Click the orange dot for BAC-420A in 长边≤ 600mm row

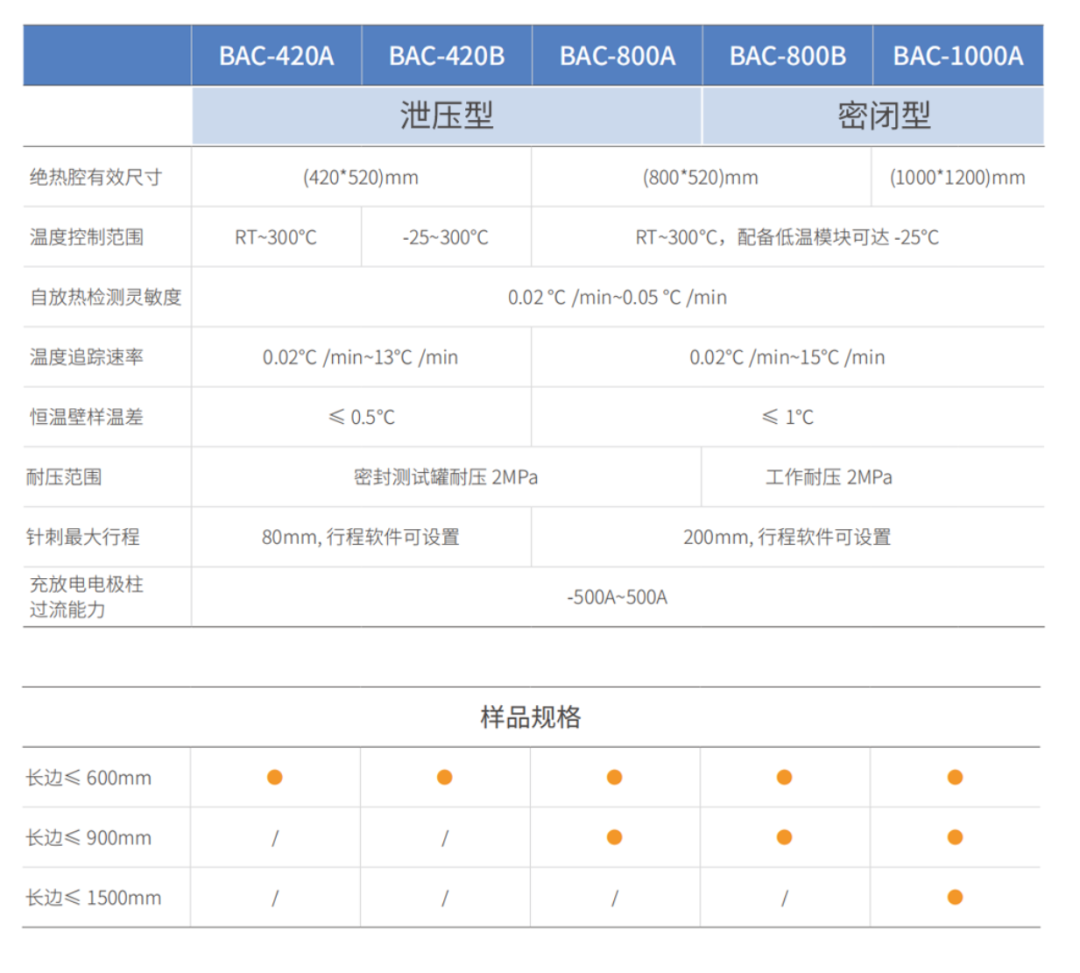click(275, 777)
